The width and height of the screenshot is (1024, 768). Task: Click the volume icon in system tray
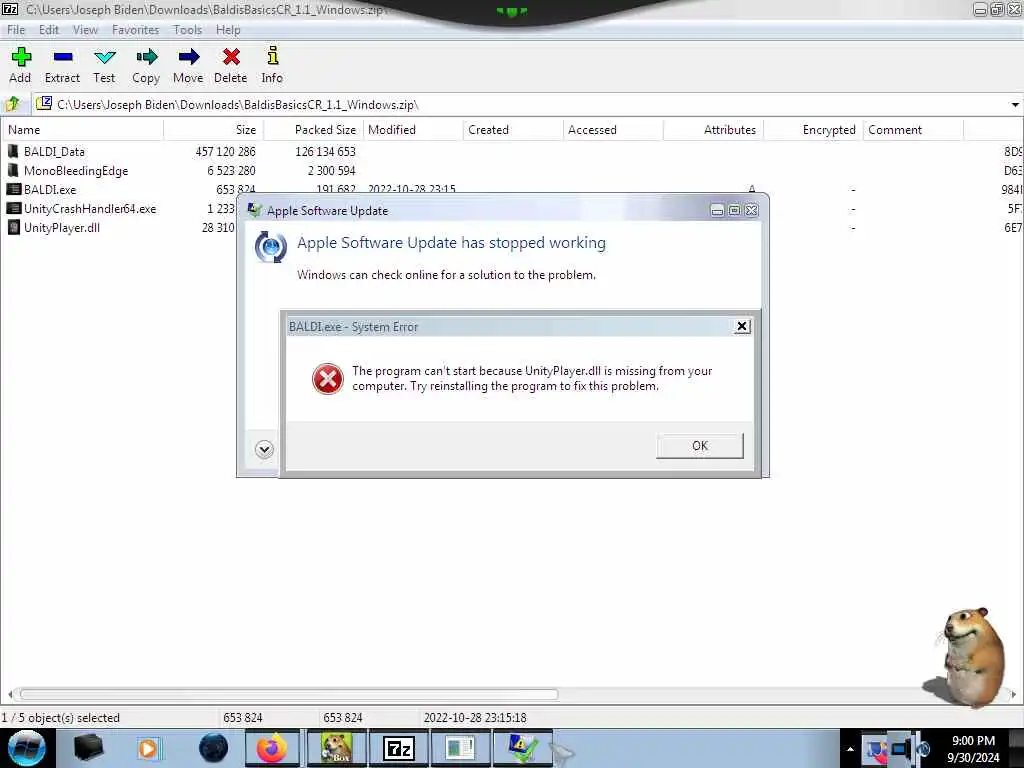(x=924, y=748)
